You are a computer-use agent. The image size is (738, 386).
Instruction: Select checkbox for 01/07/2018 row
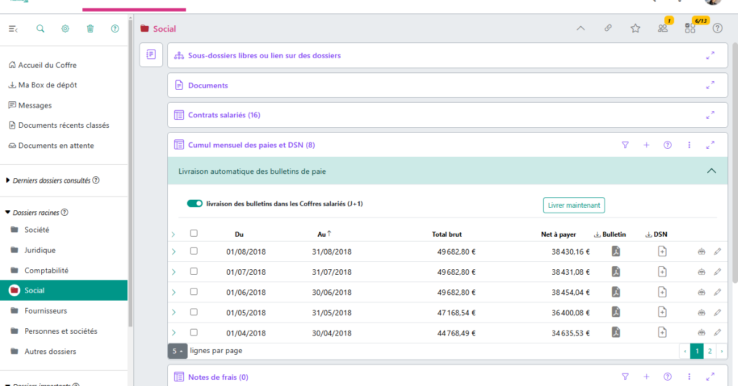pyautogui.click(x=193, y=271)
